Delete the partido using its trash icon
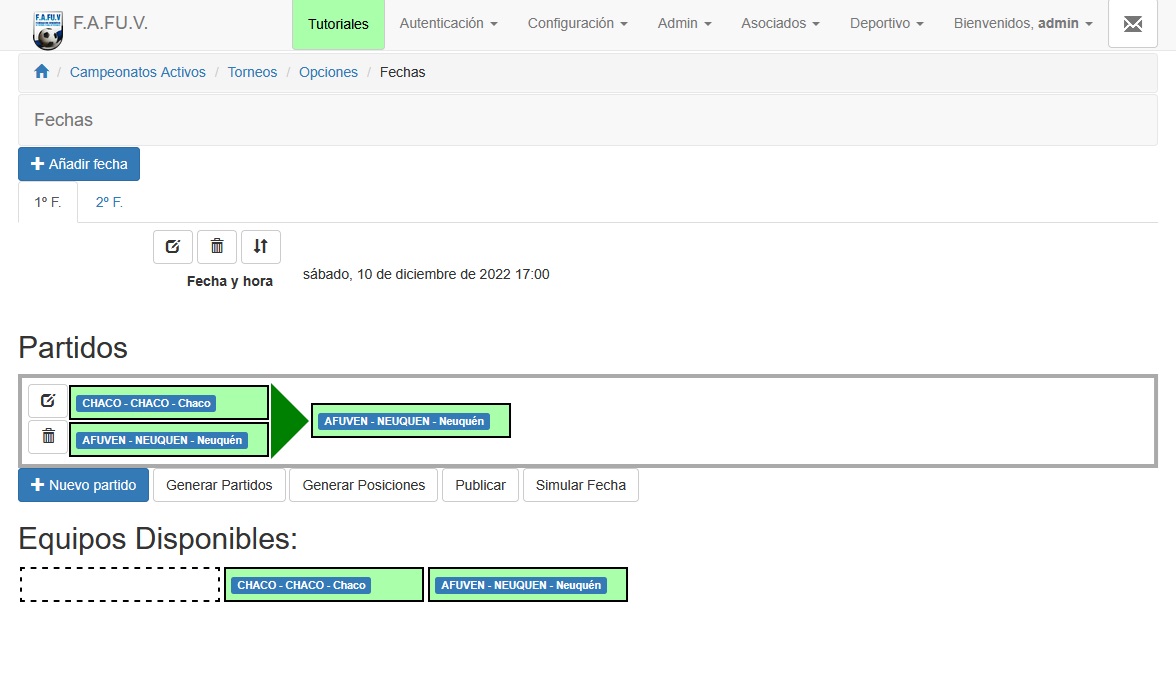This screenshot has width=1176, height=683. tap(46, 436)
